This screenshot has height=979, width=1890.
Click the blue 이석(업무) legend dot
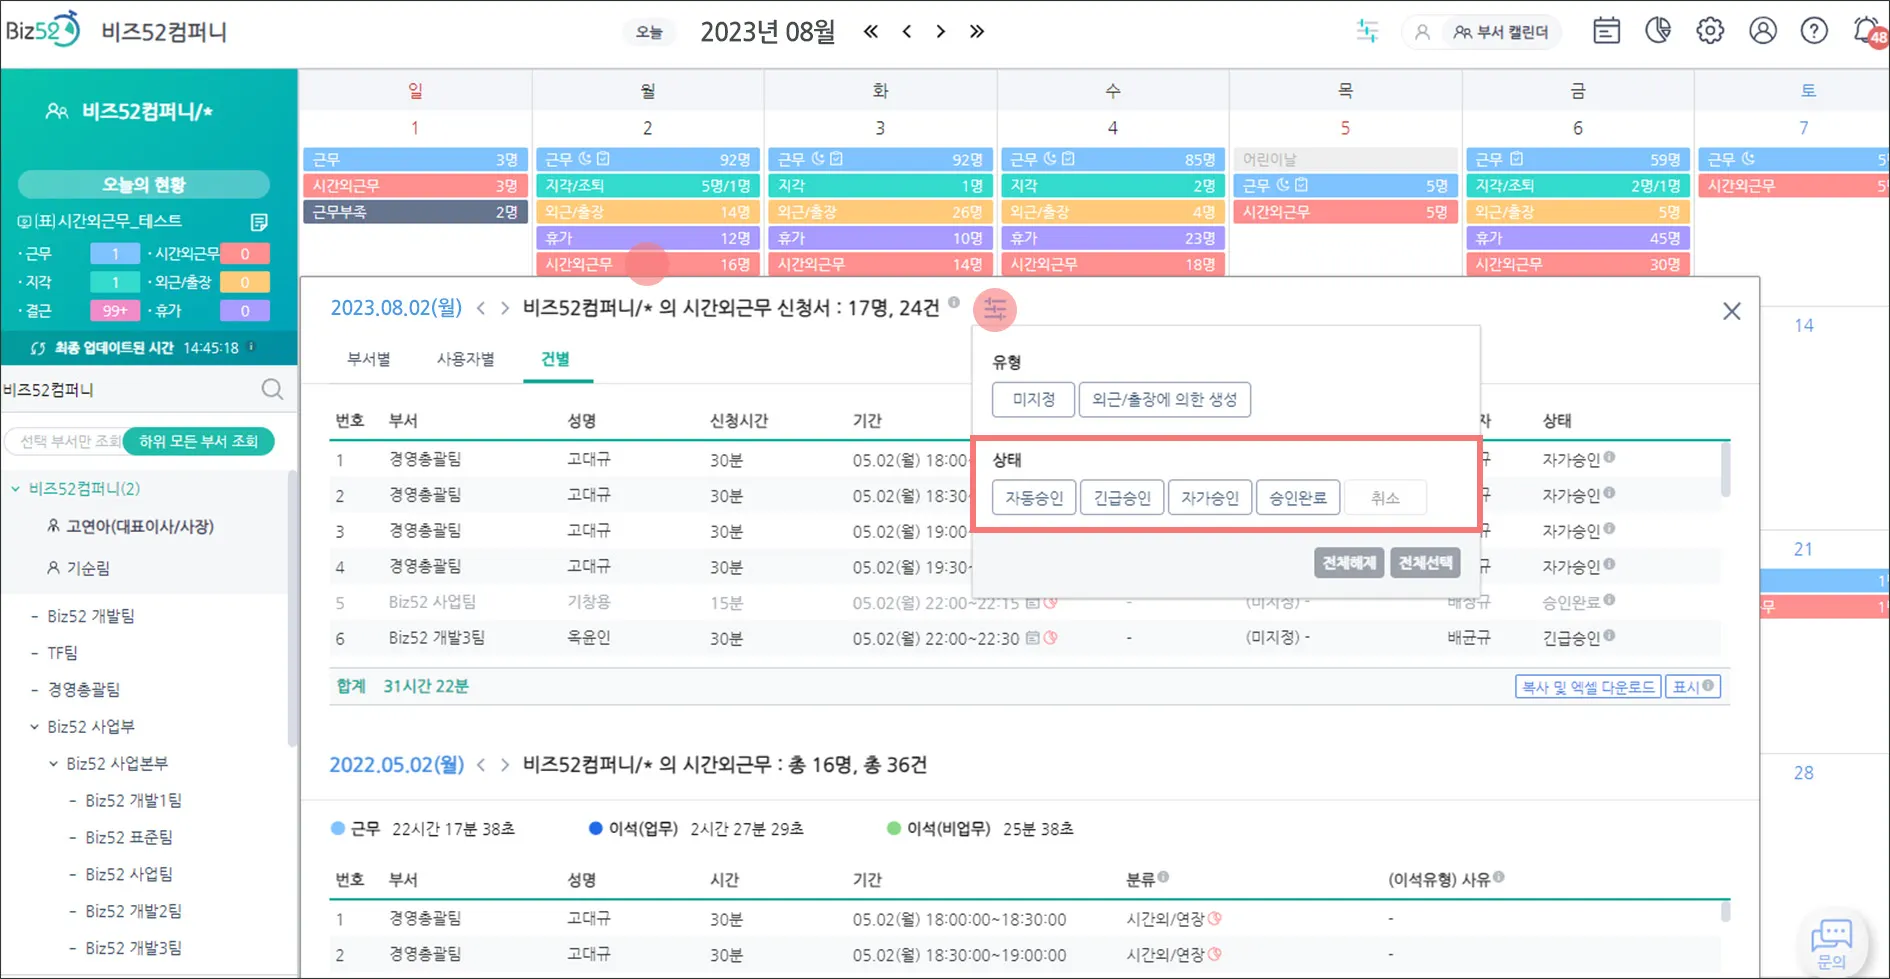596,828
